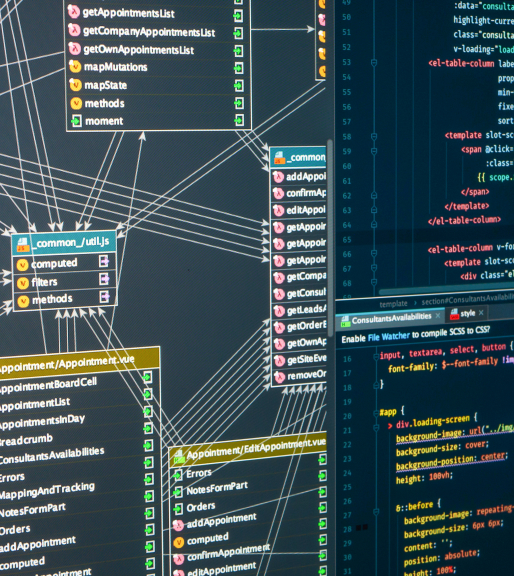Click the url("../img path in background-image
The width and height of the screenshot is (514, 576).
click(491, 429)
